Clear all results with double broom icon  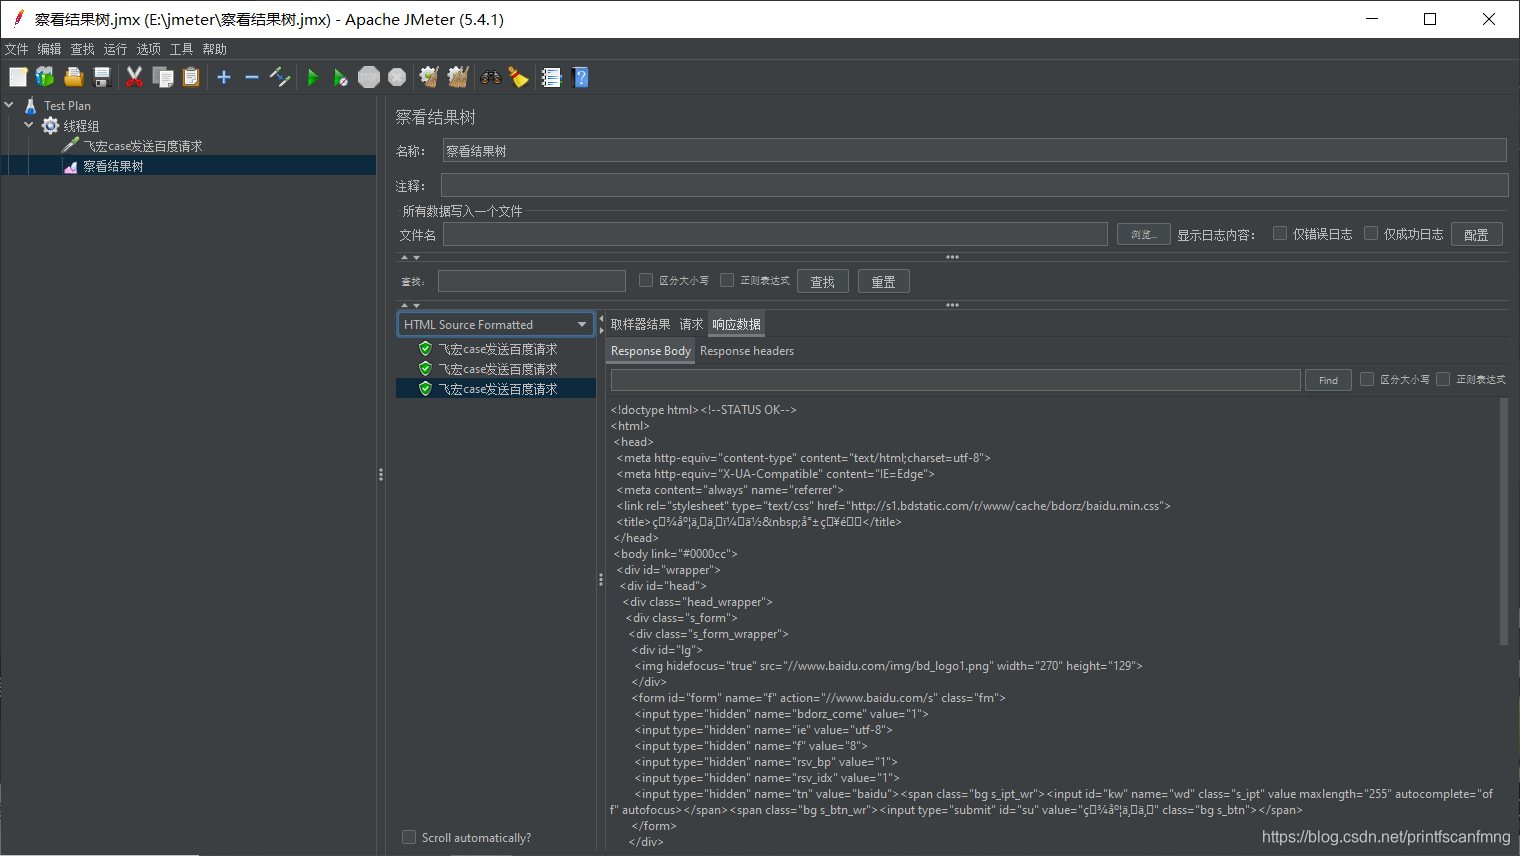click(458, 77)
